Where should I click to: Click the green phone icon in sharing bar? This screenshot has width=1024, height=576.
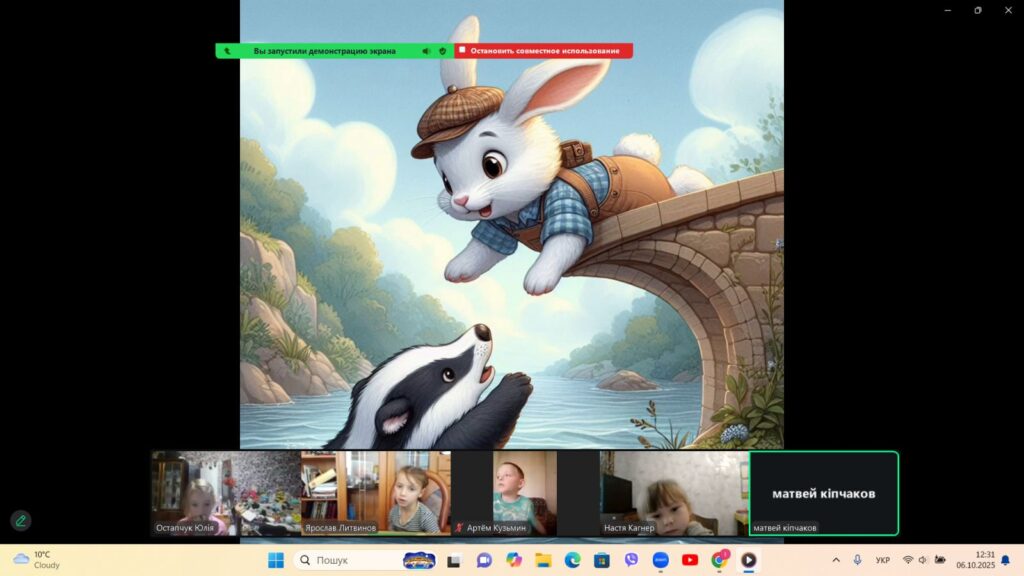tap(227, 51)
